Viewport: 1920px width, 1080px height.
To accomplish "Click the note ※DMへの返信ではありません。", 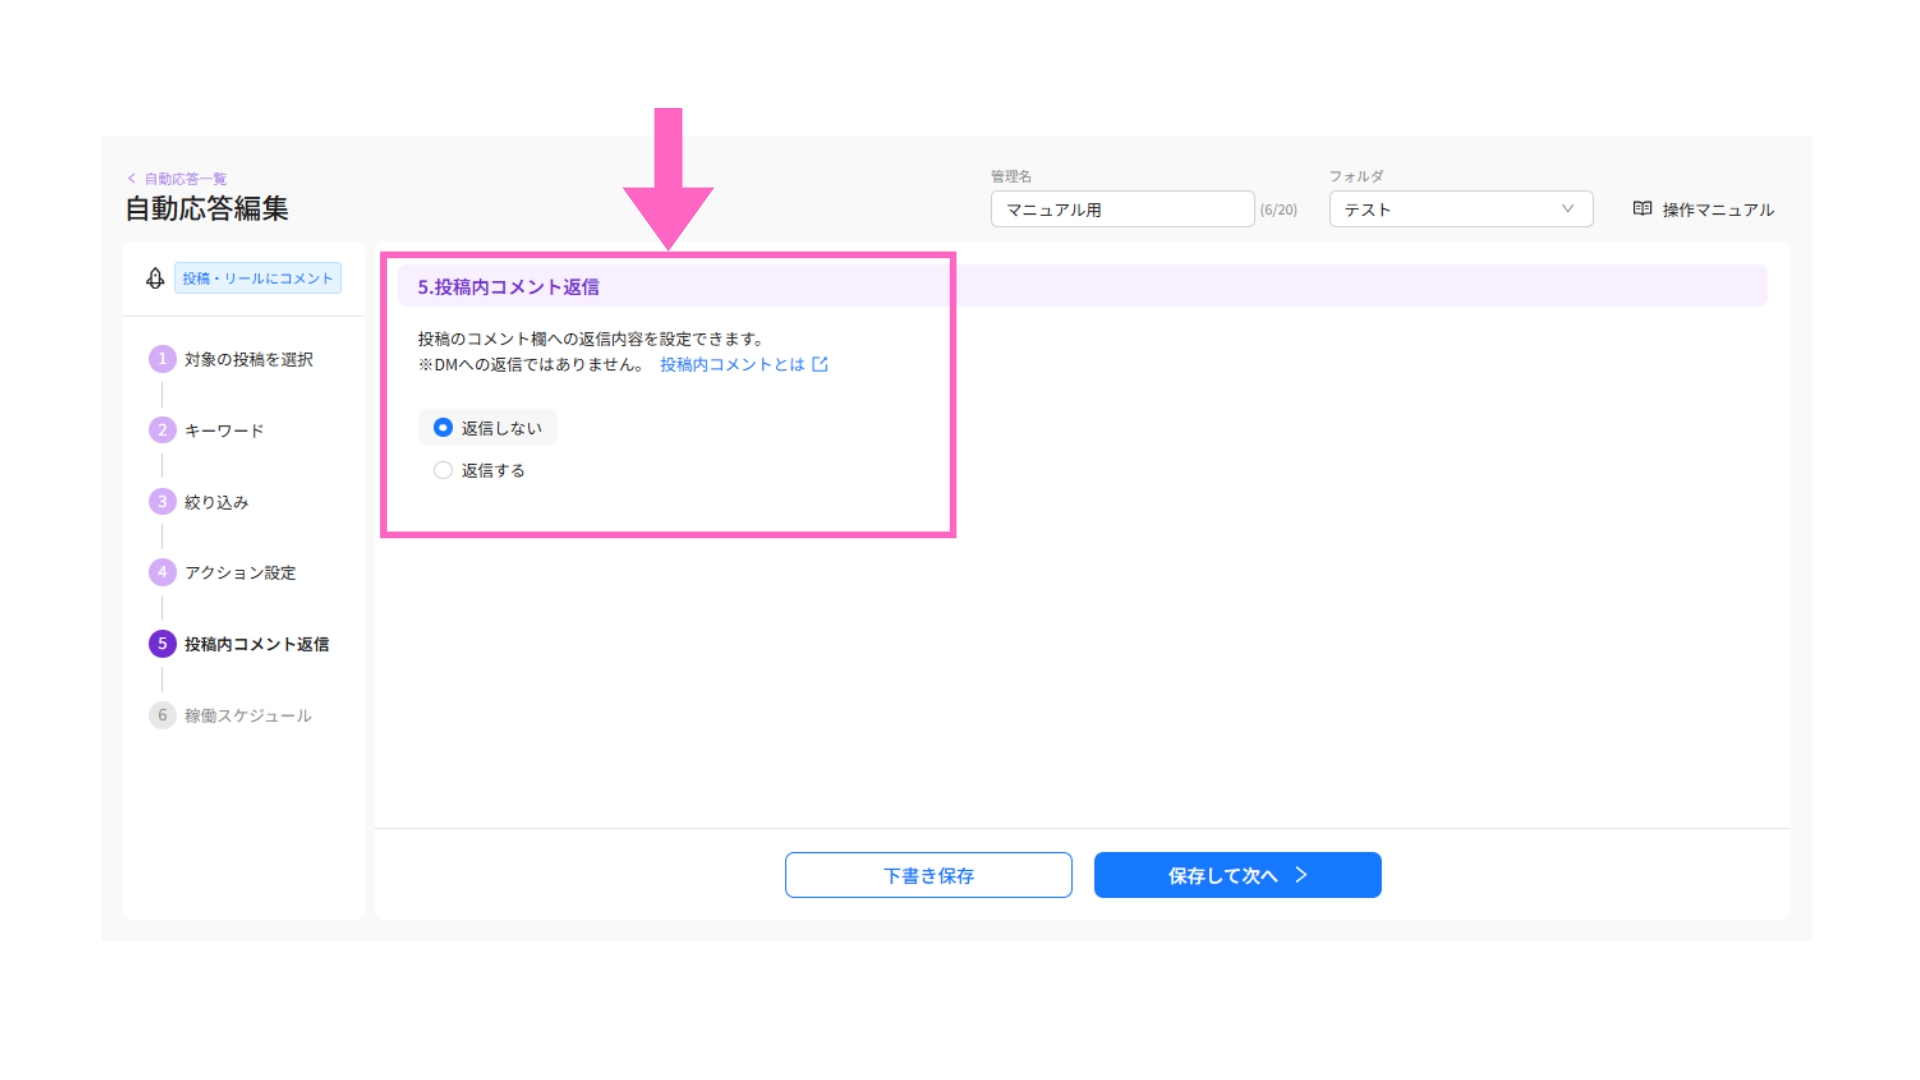I will pos(533,365).
